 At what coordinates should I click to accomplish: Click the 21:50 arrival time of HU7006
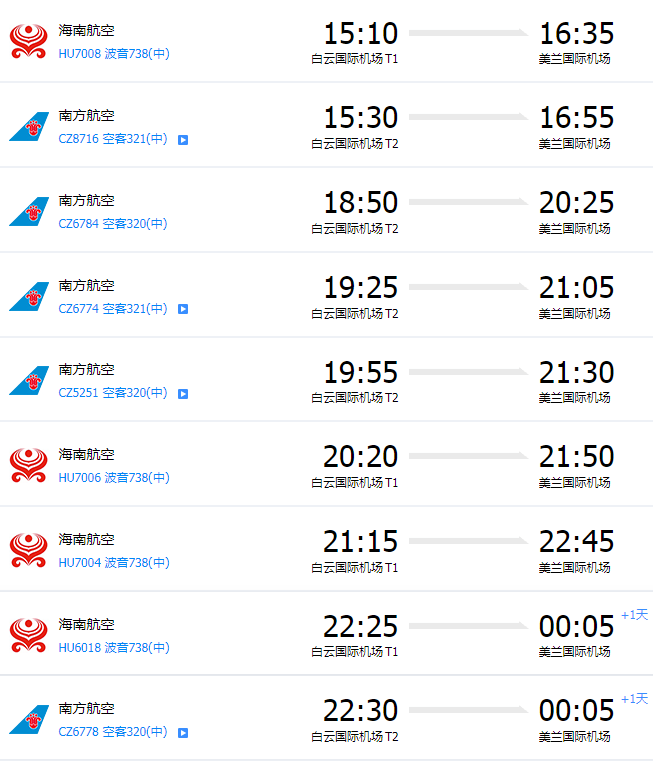(x=577, y=457)
